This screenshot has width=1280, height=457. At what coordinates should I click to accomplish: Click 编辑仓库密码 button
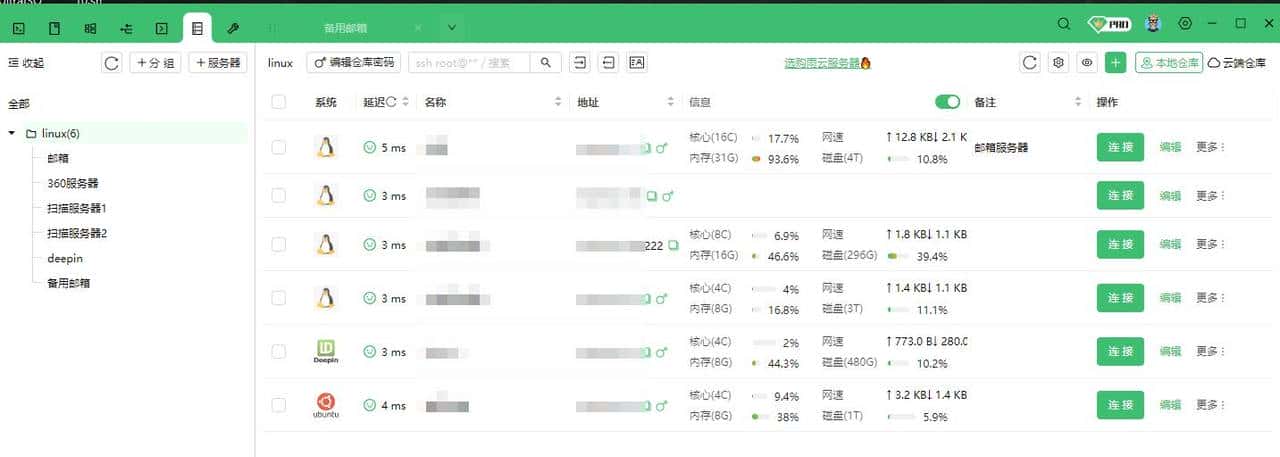pyautogui.click(x=353, y=62)
